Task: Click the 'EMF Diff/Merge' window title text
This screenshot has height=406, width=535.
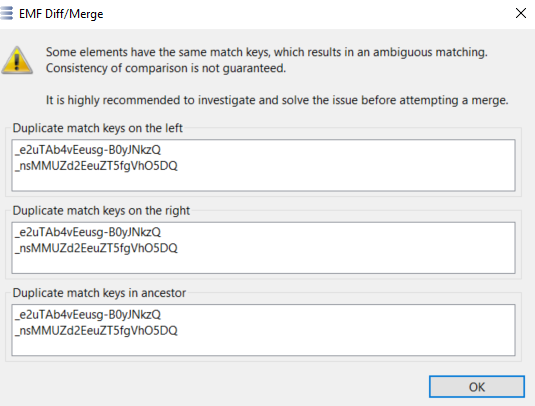Action: [61, 14]
